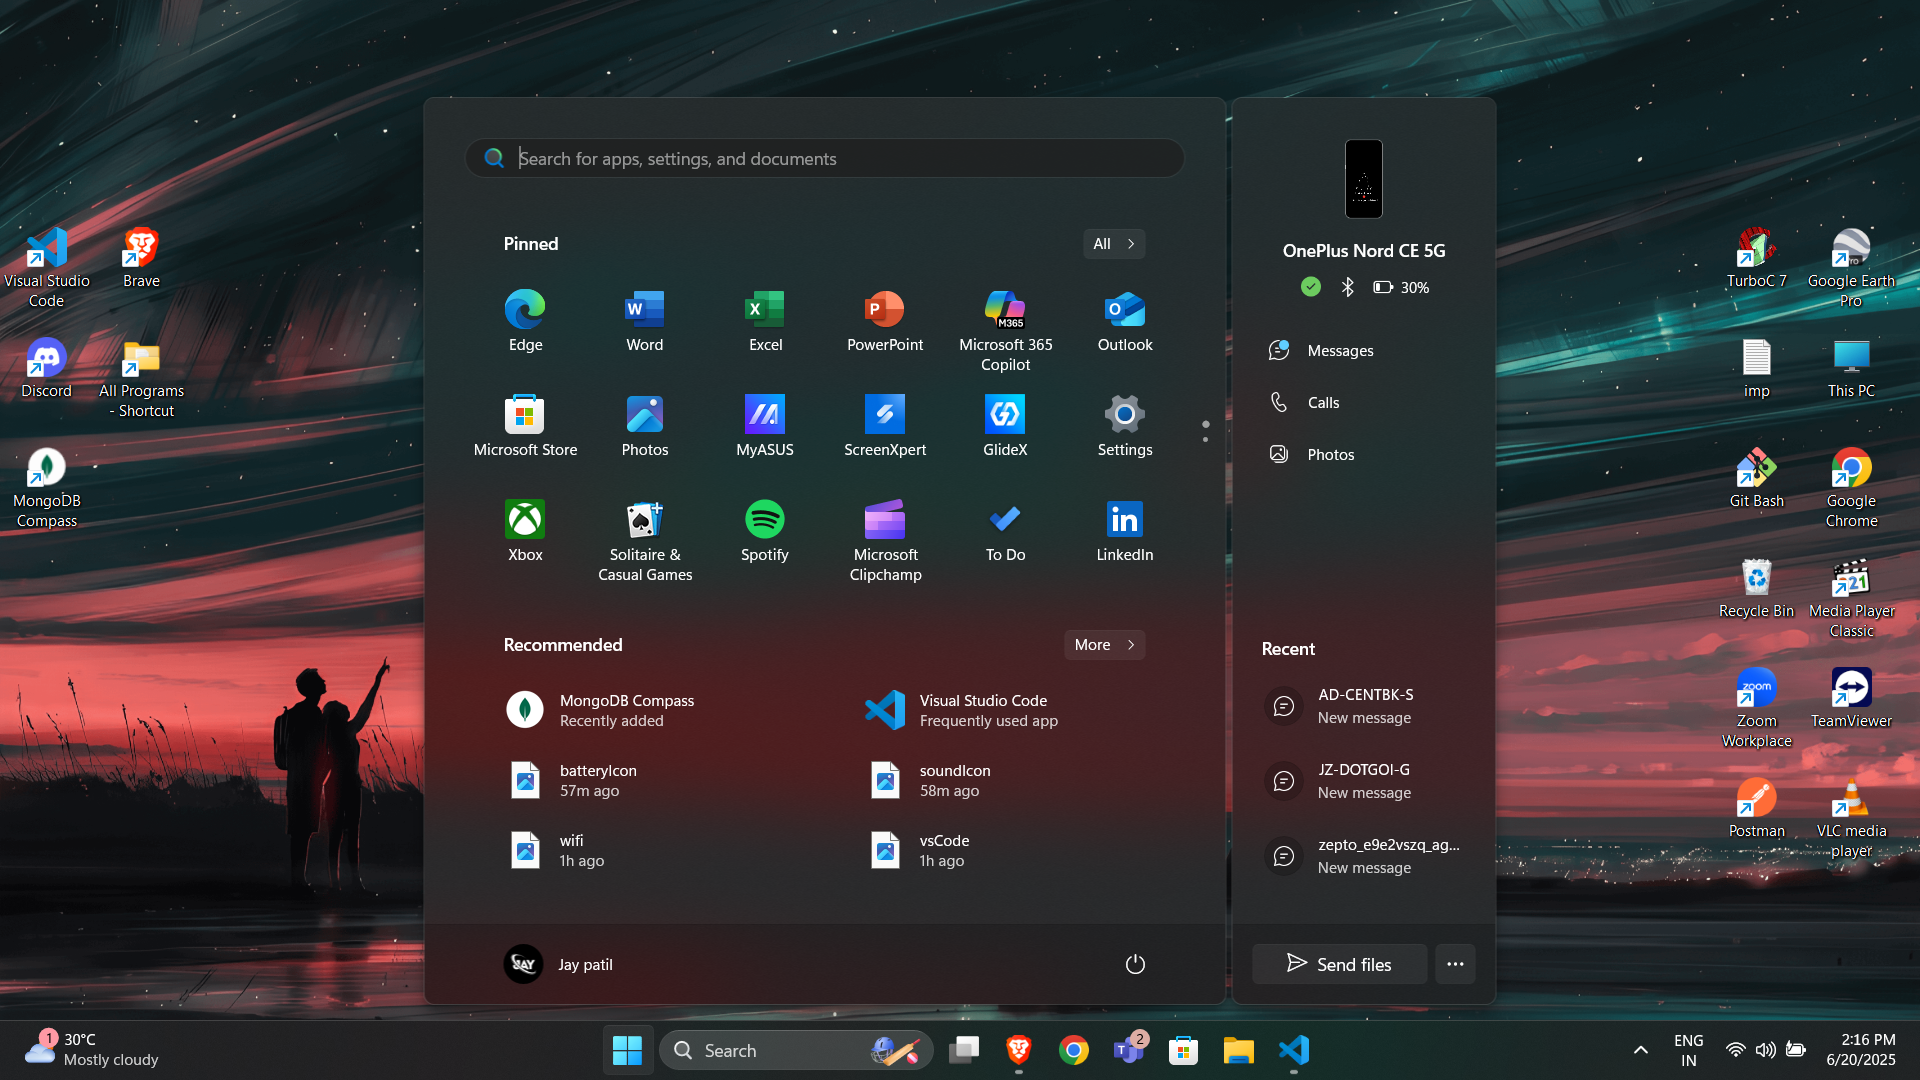
Task: Open clock and date 2:16 PM
Action: click(x=1860, y=1050)
